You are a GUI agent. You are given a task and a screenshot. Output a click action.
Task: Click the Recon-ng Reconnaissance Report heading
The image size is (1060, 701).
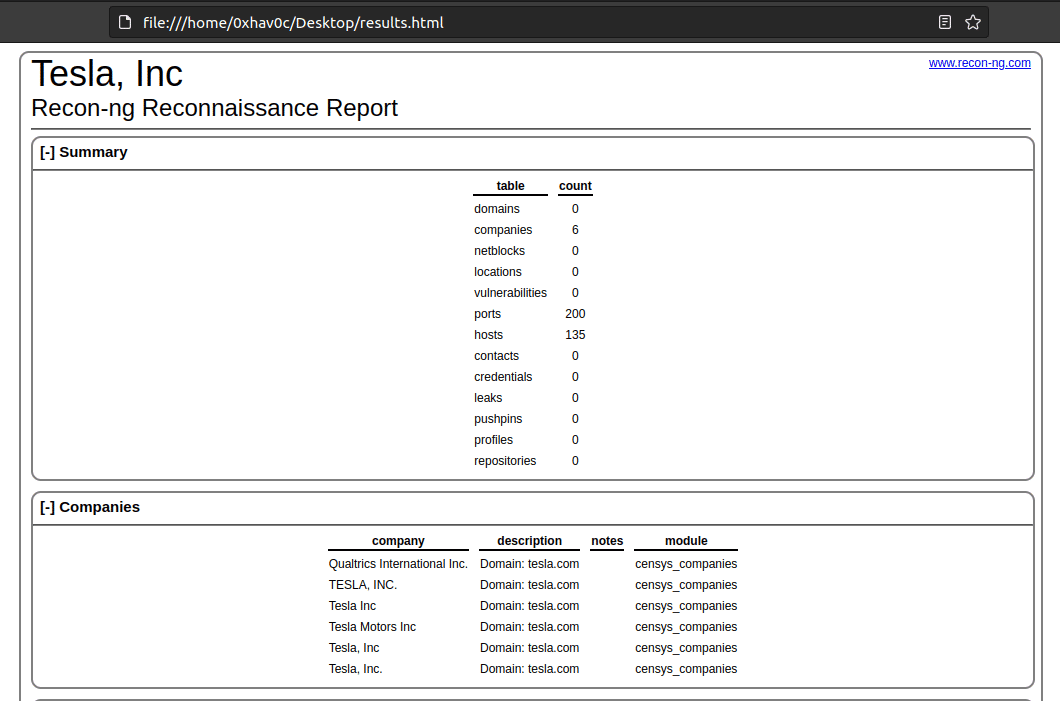[x=214, y=108]
